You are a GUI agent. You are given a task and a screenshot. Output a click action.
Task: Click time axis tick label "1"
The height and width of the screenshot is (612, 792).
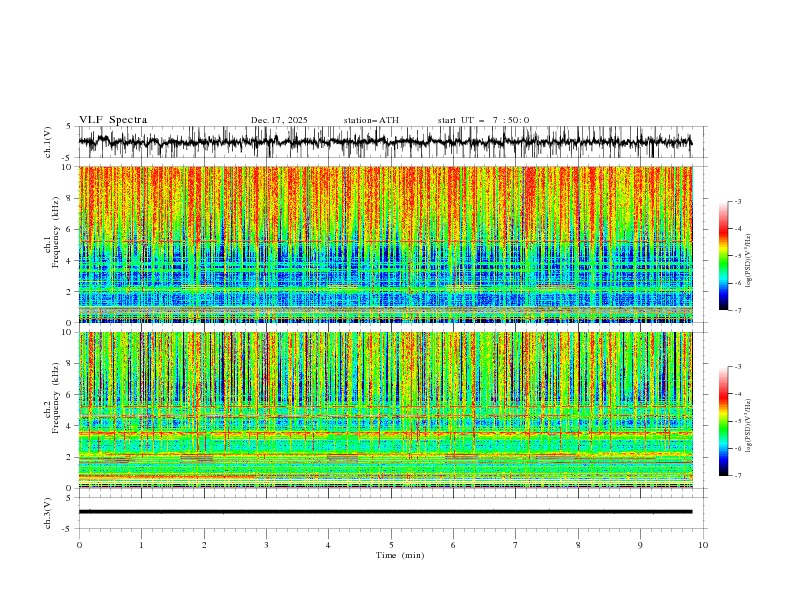tap(141, 545)
